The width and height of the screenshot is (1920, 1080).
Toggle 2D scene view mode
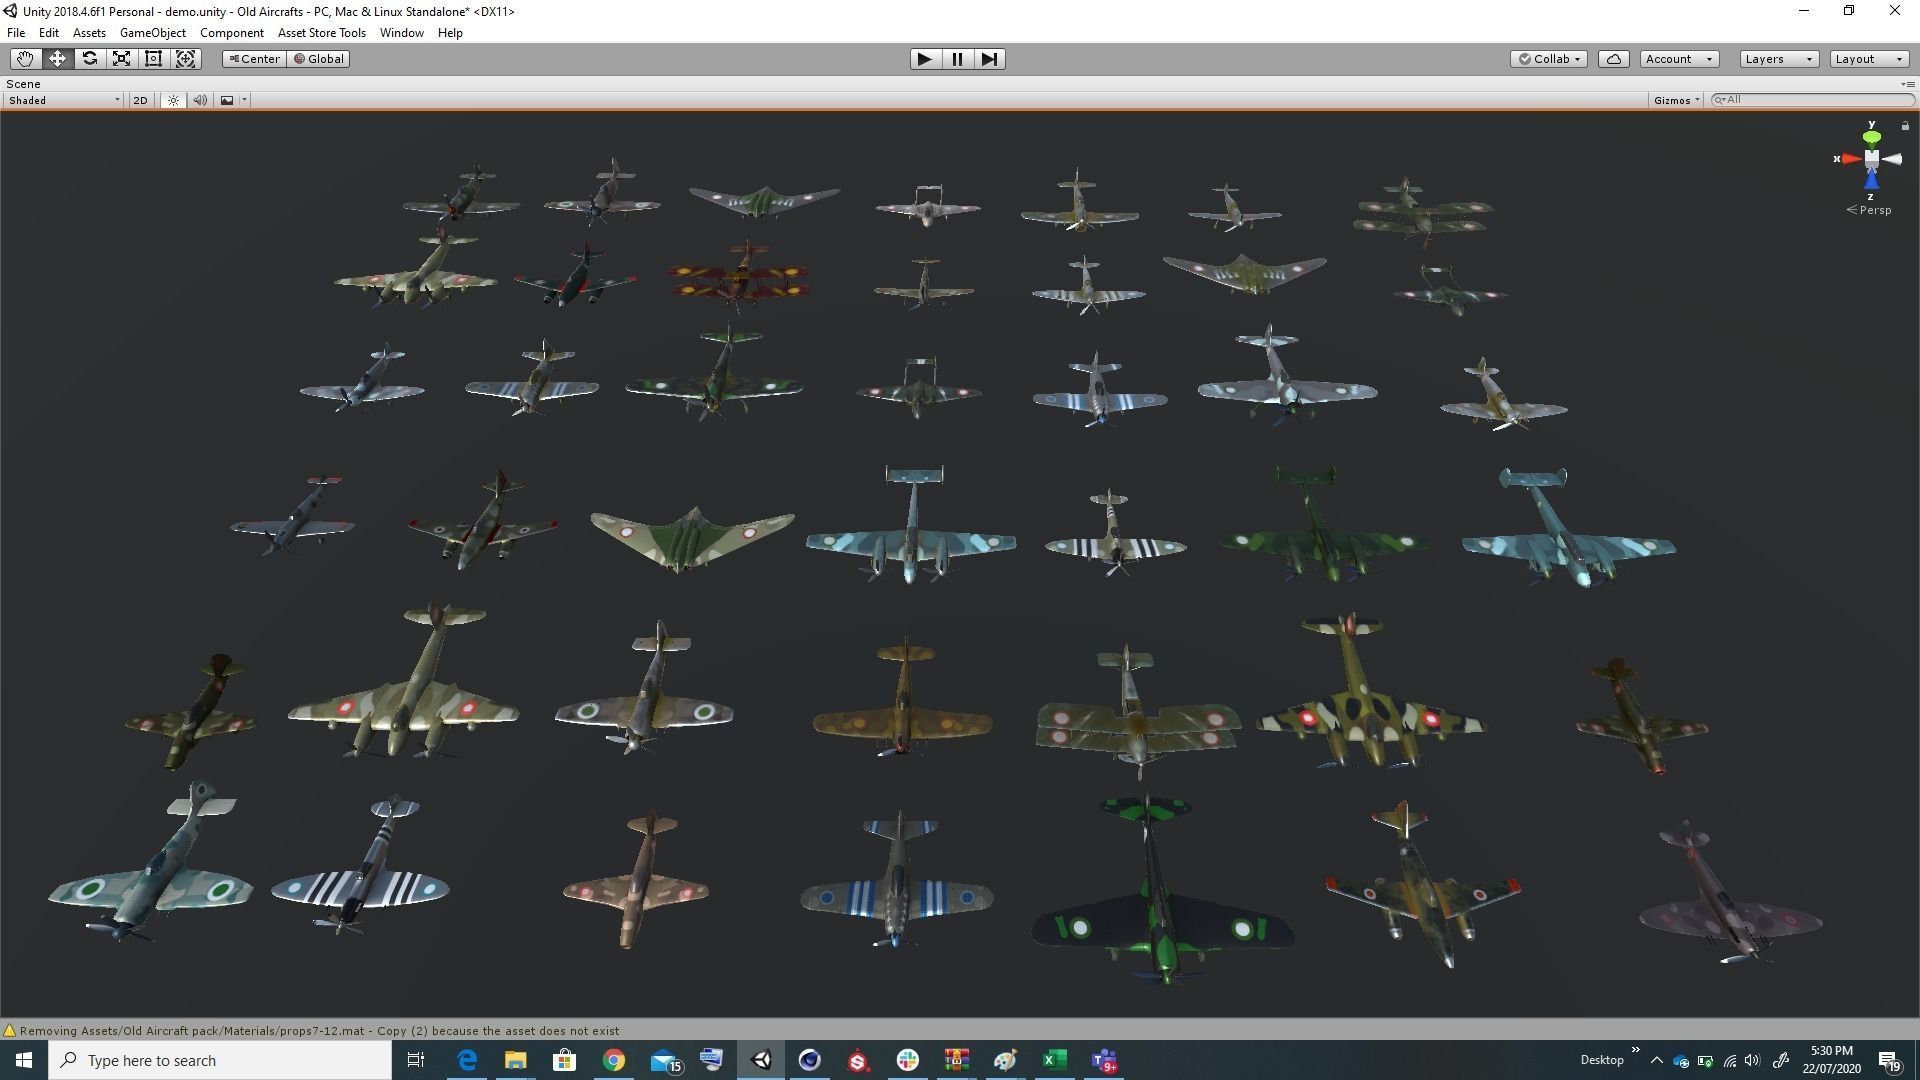click(x=140, y=100)
